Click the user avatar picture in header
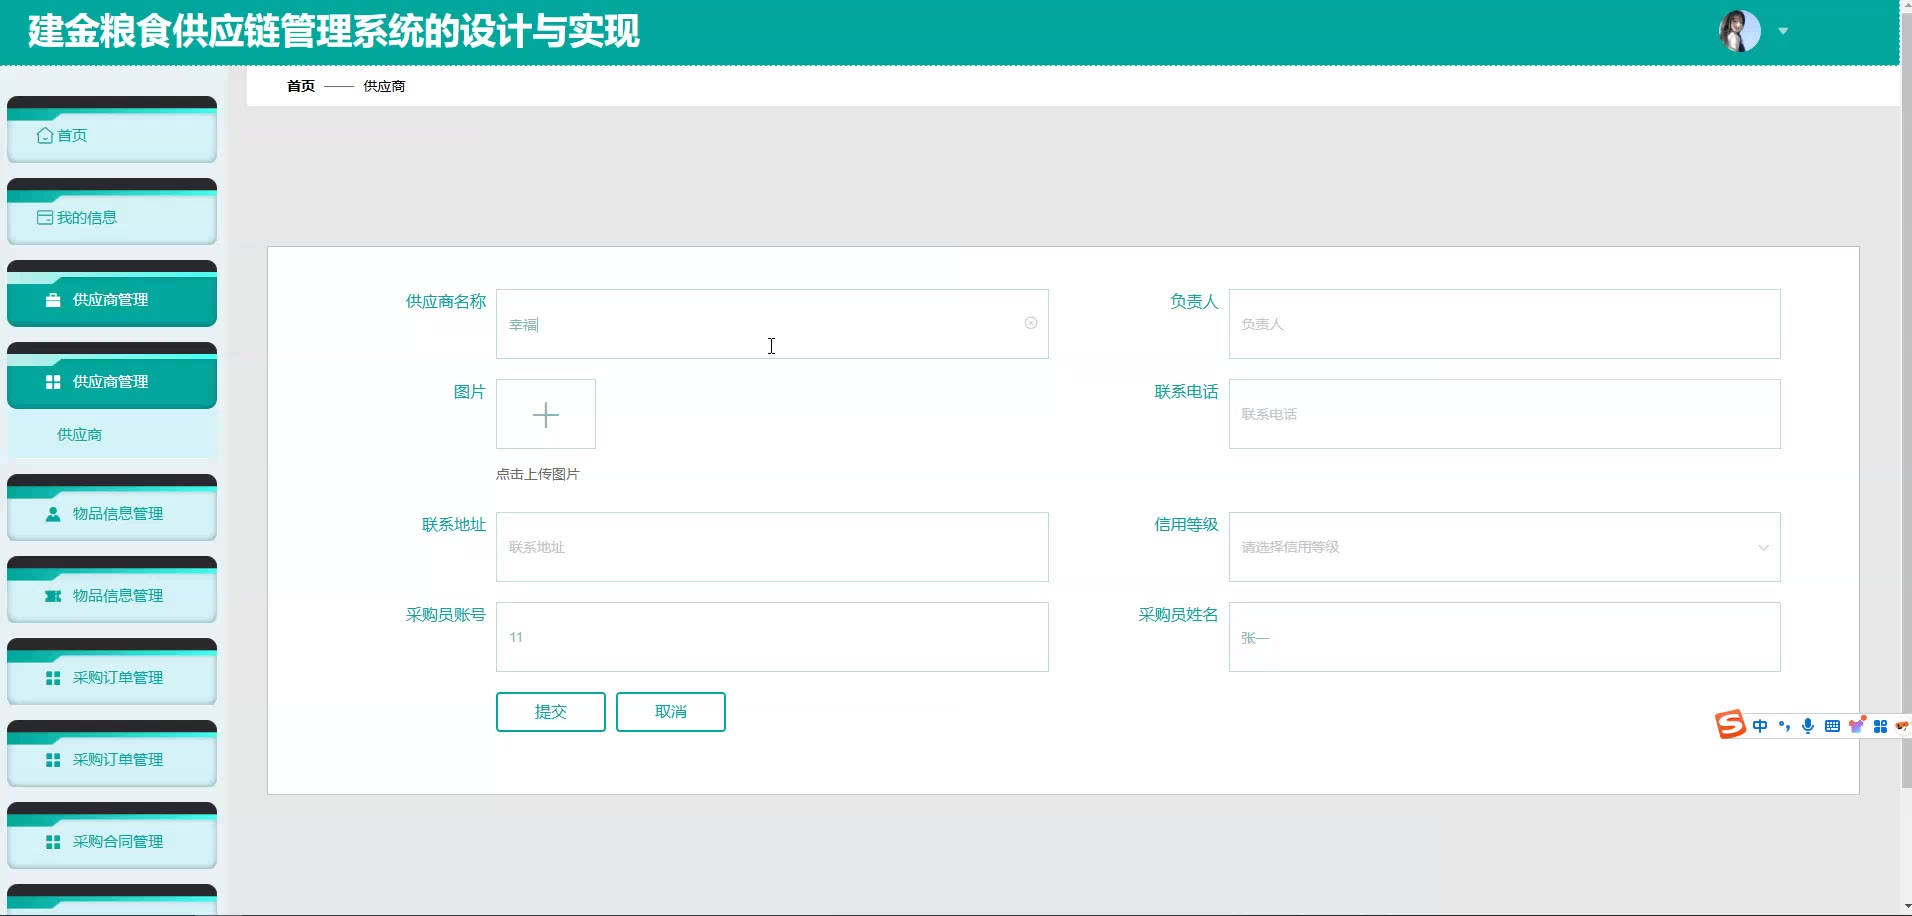The width and height of the screenshot is (1912, 916). point(1739,31)
